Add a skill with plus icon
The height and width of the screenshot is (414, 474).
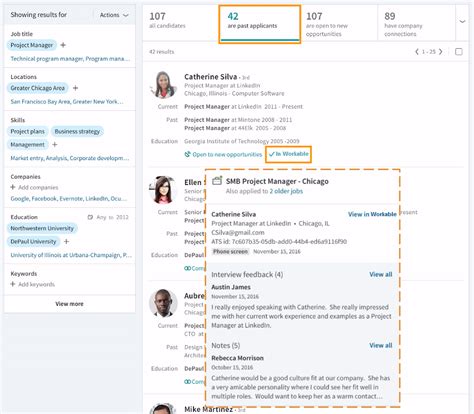tap(55, 144)
